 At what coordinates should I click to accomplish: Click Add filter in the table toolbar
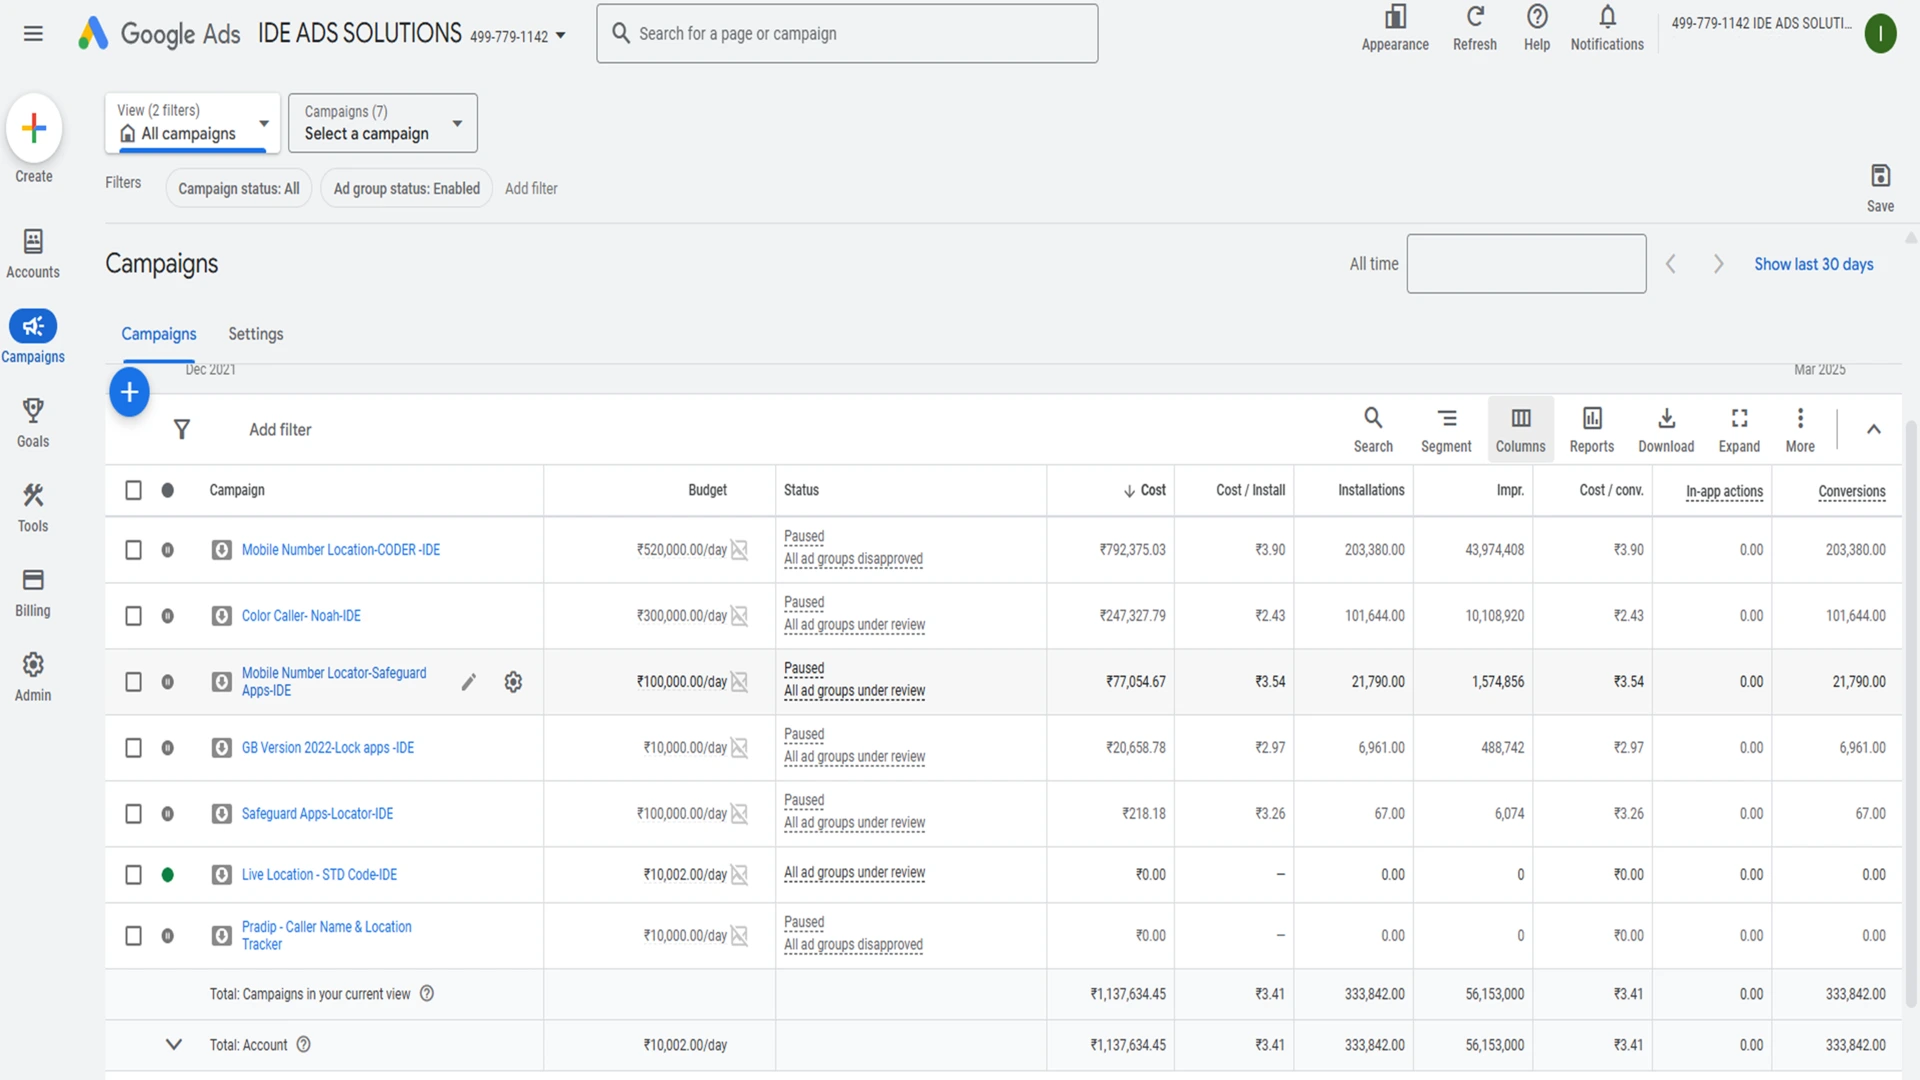coord(280,429)
